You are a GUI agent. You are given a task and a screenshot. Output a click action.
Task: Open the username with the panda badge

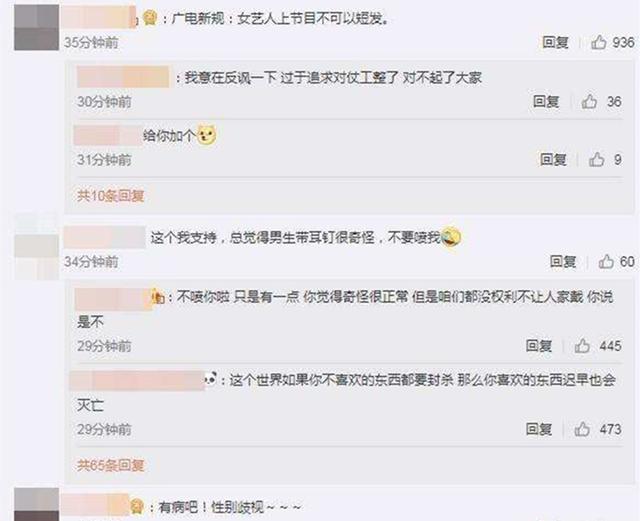click(x=137, y=381)
